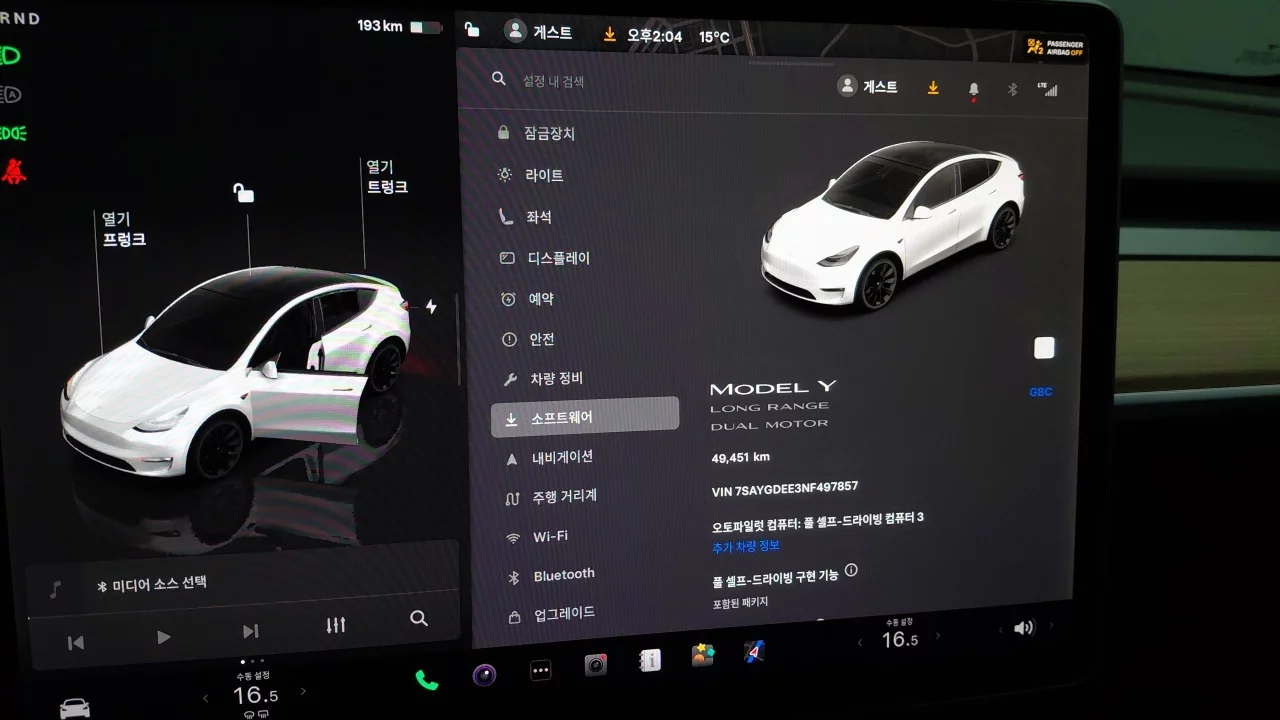Select the 디스플레이 settings menu item
Image resolution: width=1280 pixels, height=720 pixels.
pos(558,258)
